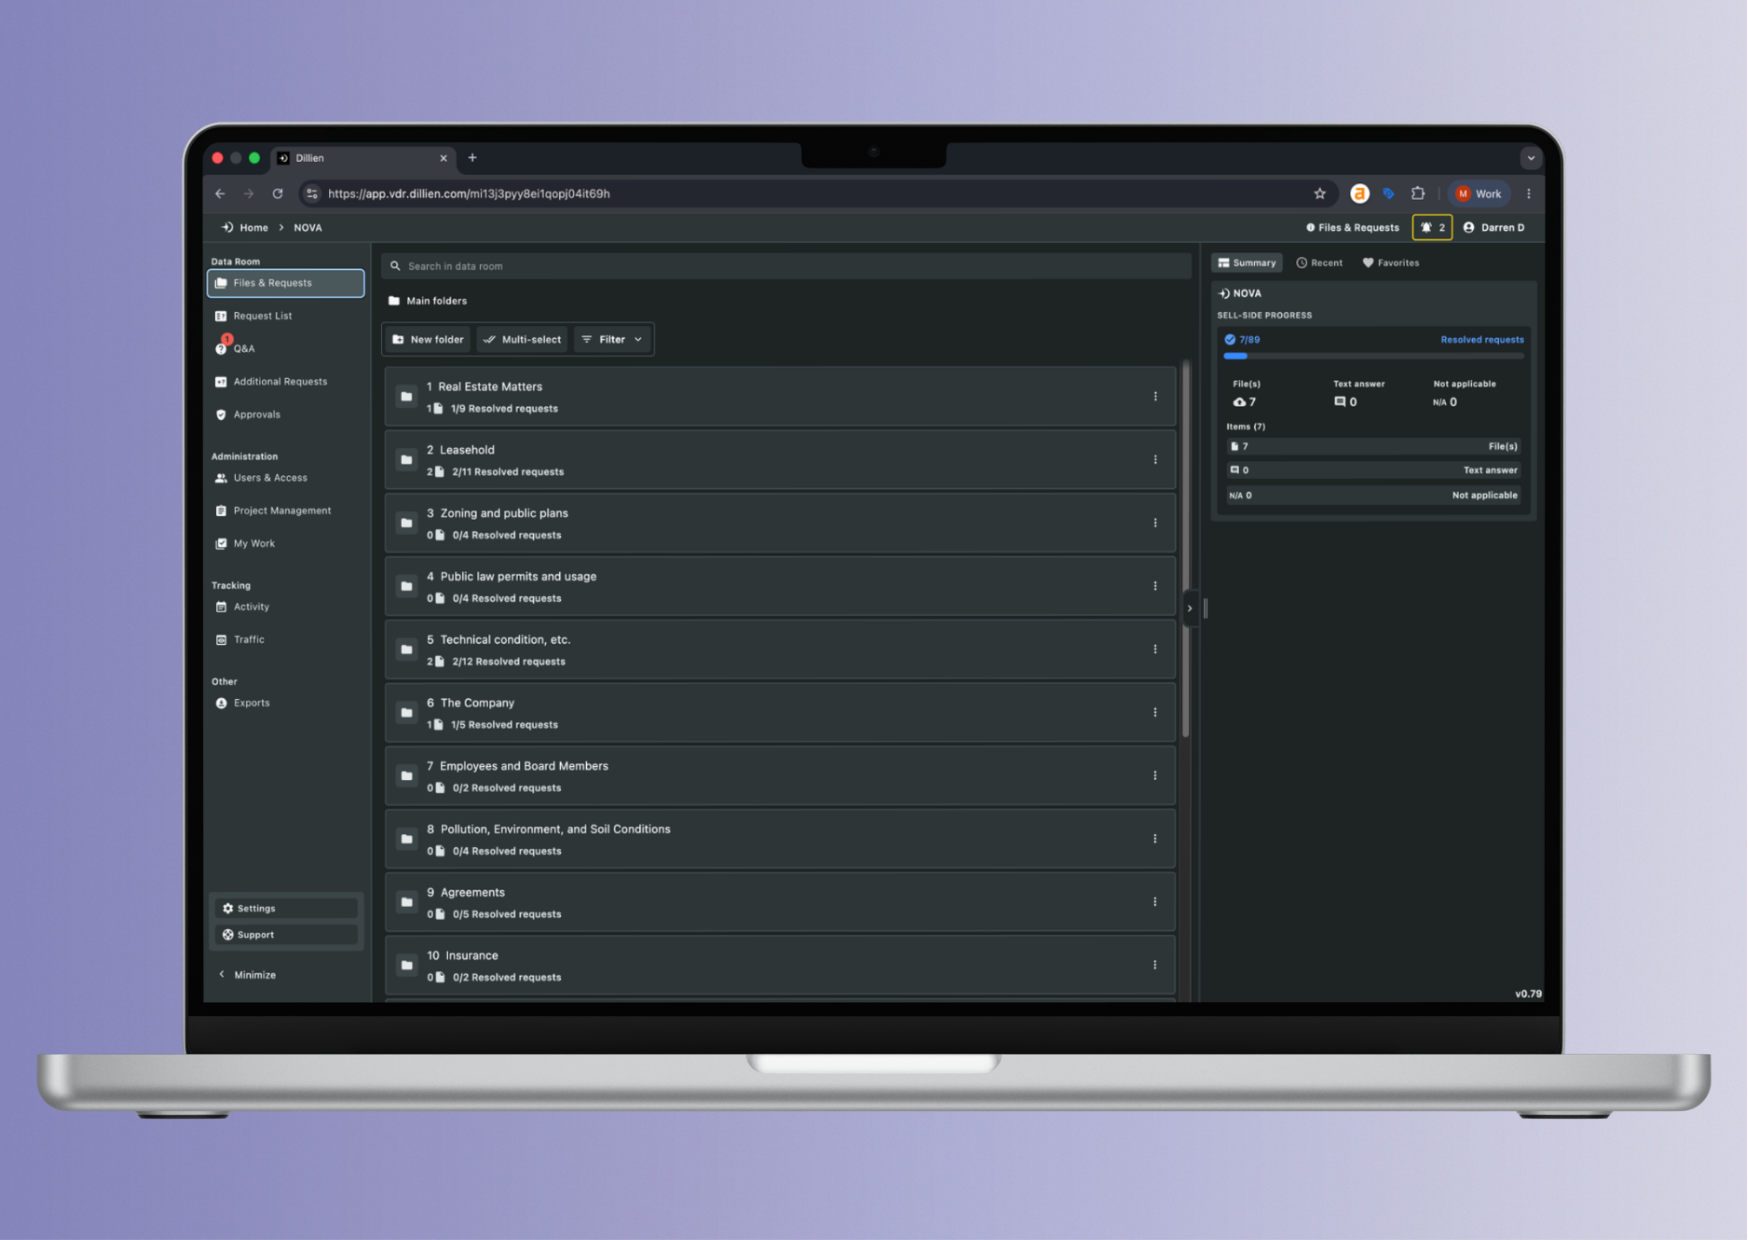Image resolution: width=1748 pixels, height=1240 pixels.
Task: Click the Pollution, Environment folder icon
Action: click(406, 839)
